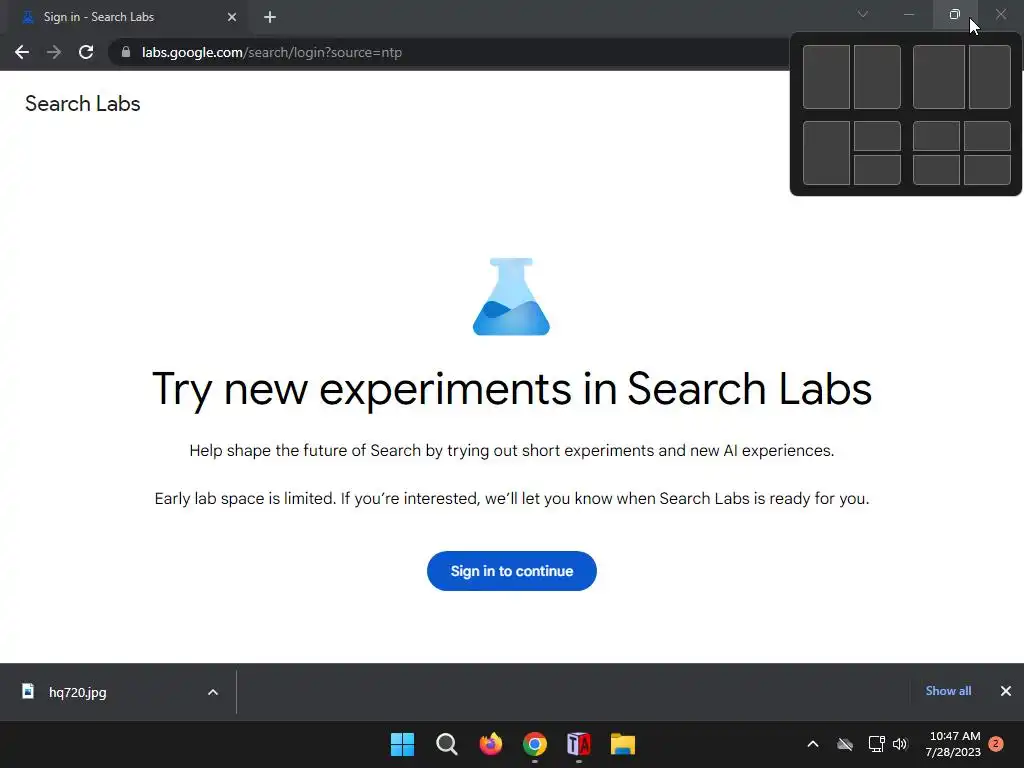Screen dimensions: 1024x768
Task: Click the Chrome taskbar icon
Action: tap(535, 744)
